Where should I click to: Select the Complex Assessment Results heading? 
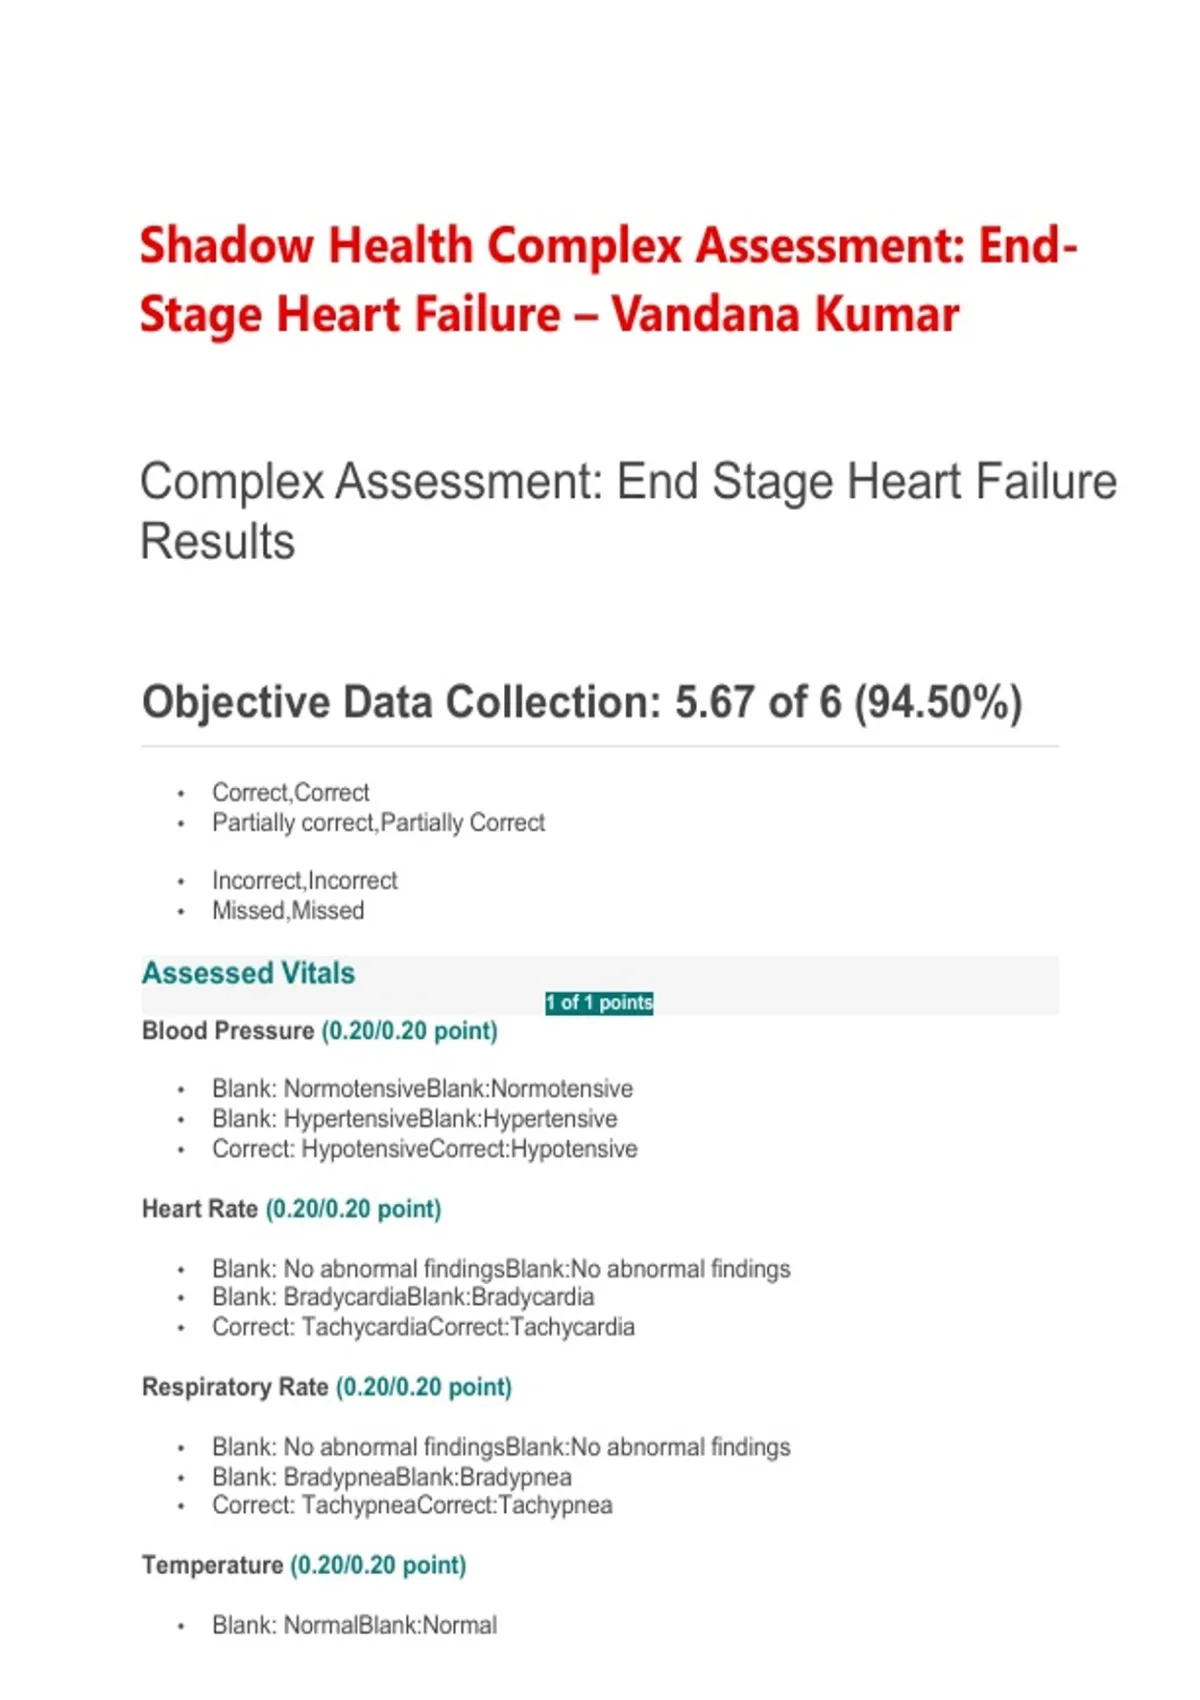628,511
